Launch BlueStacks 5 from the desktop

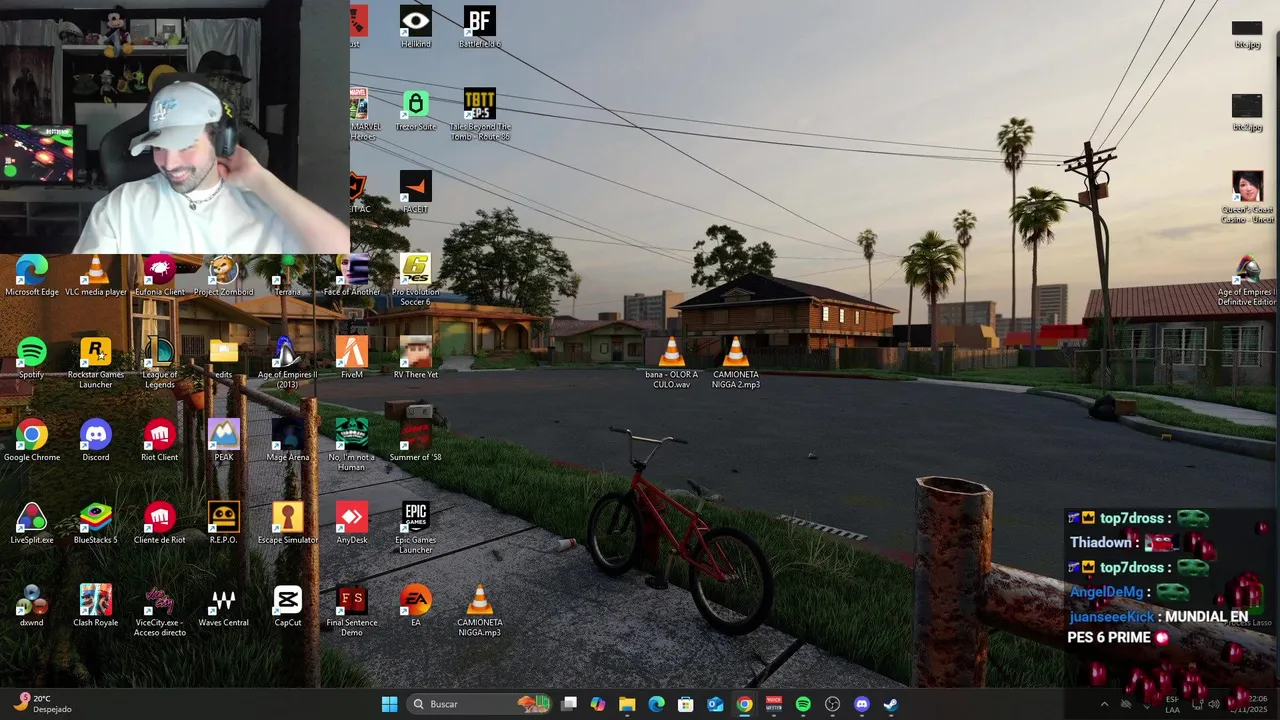click(x=96, y=523)
